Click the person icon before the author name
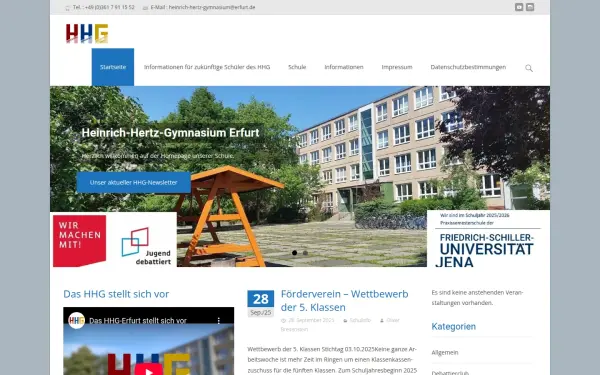The height and width of the screenshot is (375, 600). point(382,321)
